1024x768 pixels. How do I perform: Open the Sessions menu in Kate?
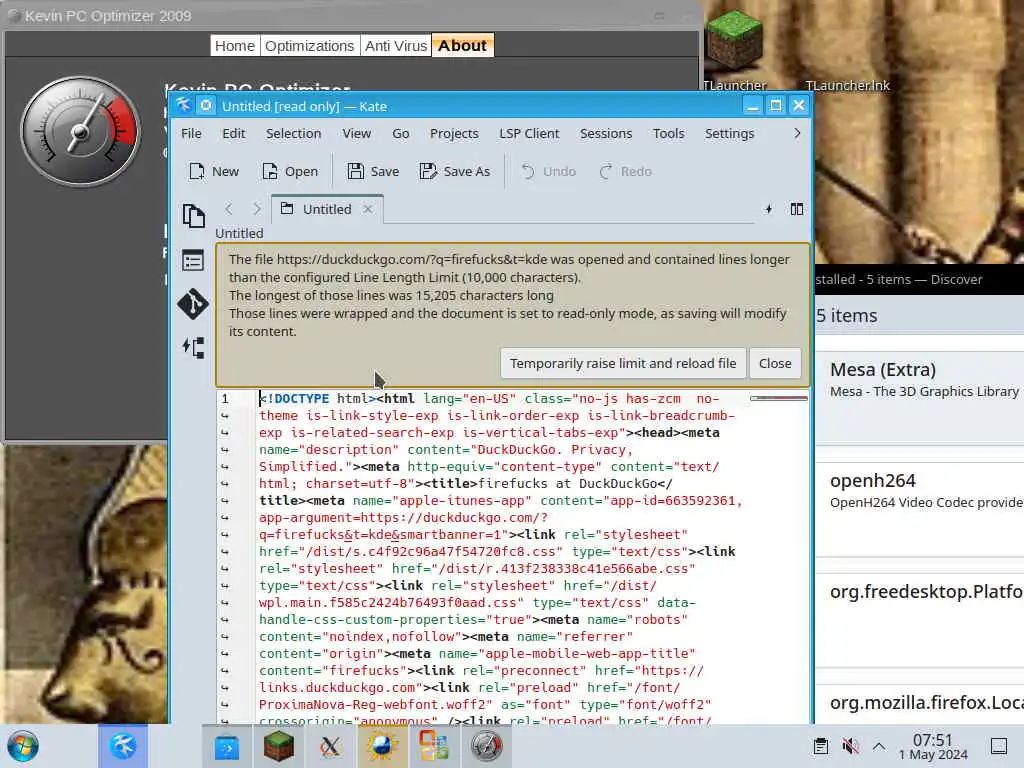606,133
